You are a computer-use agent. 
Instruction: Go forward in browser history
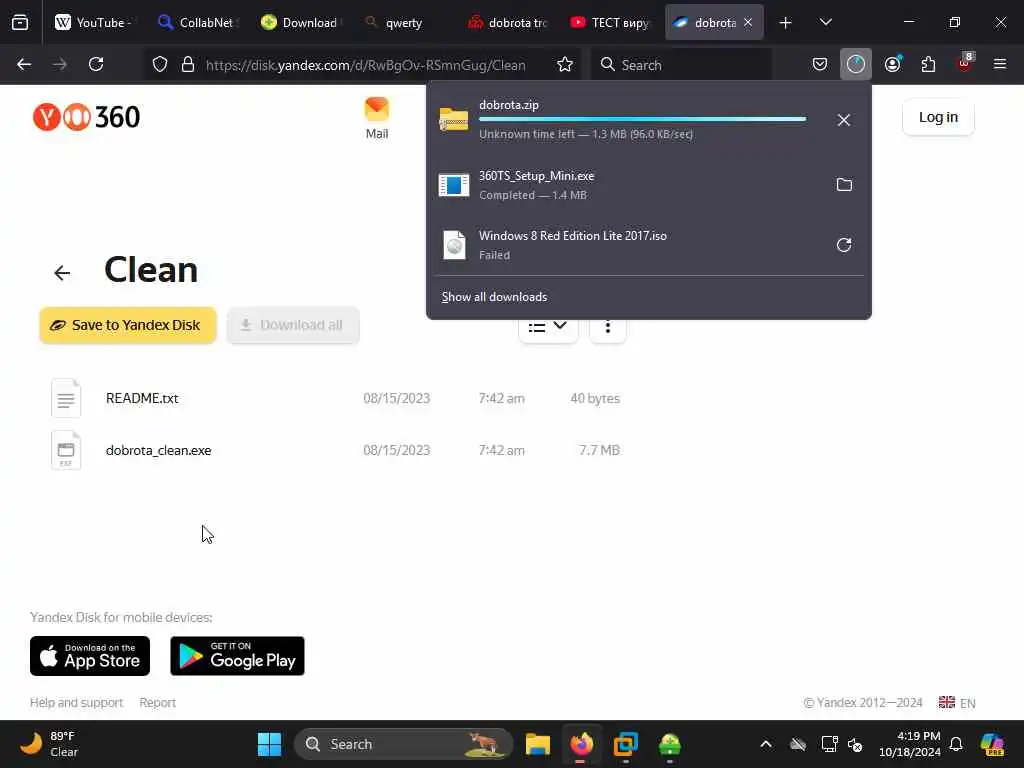60,64
